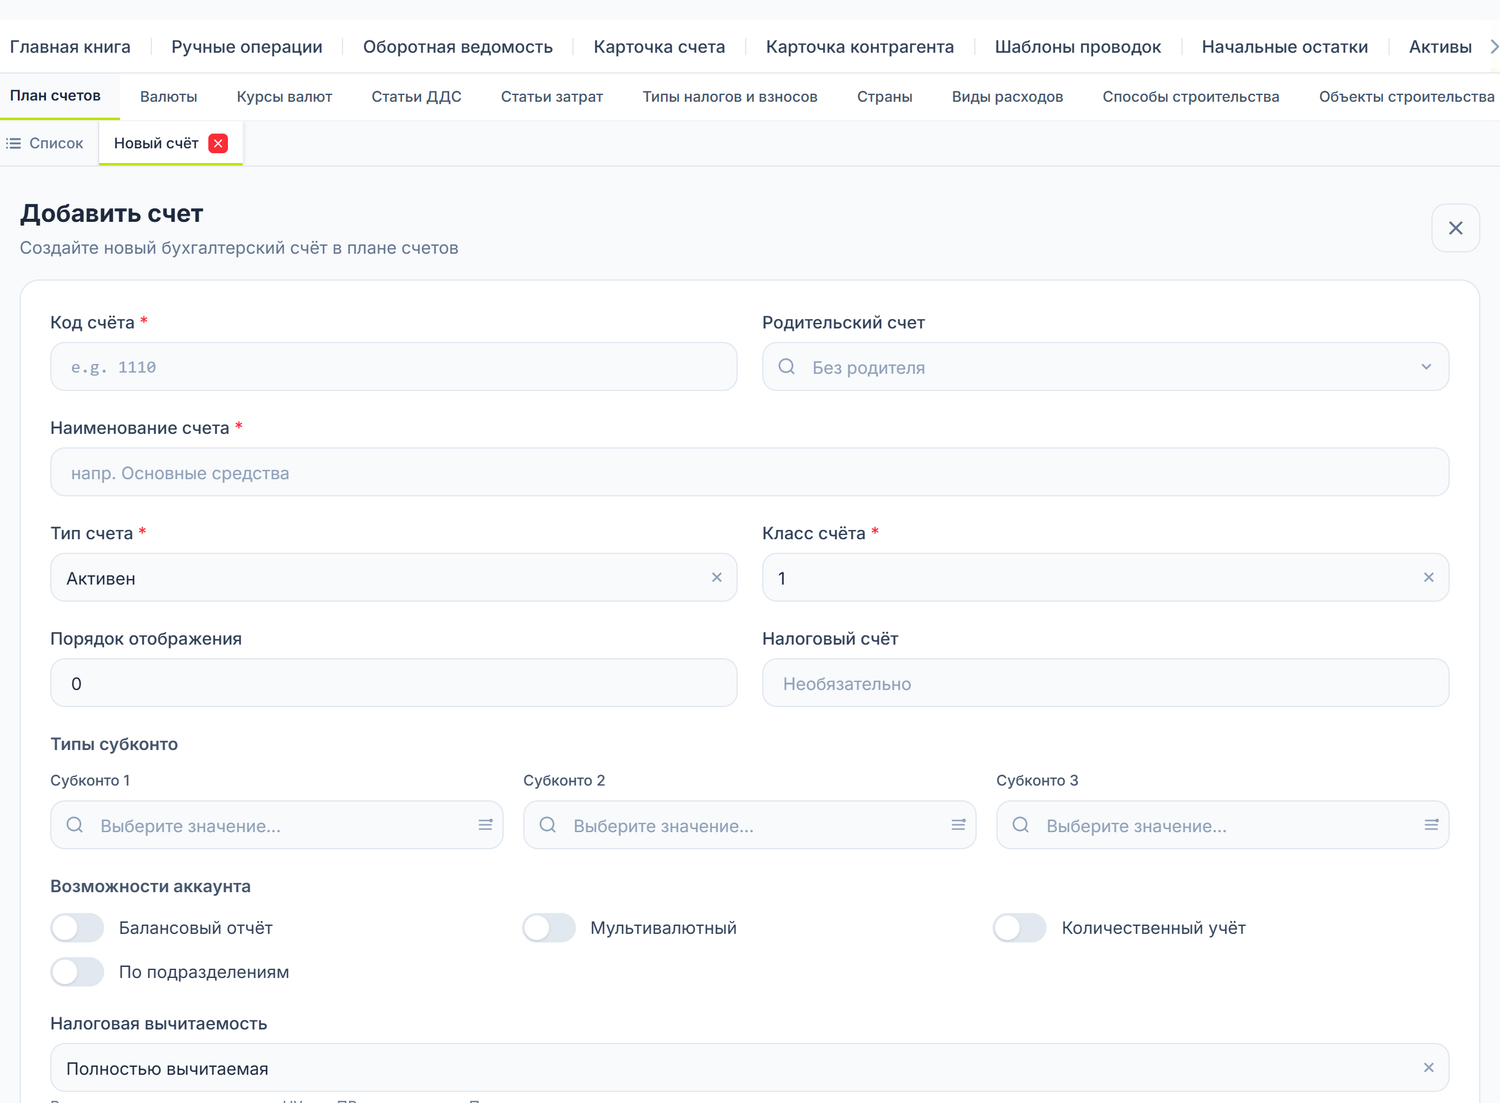This screenshot has width=1500, height=1103.
Task: Open the Оборотная ведомость menu item
Action: coord(458,47)
